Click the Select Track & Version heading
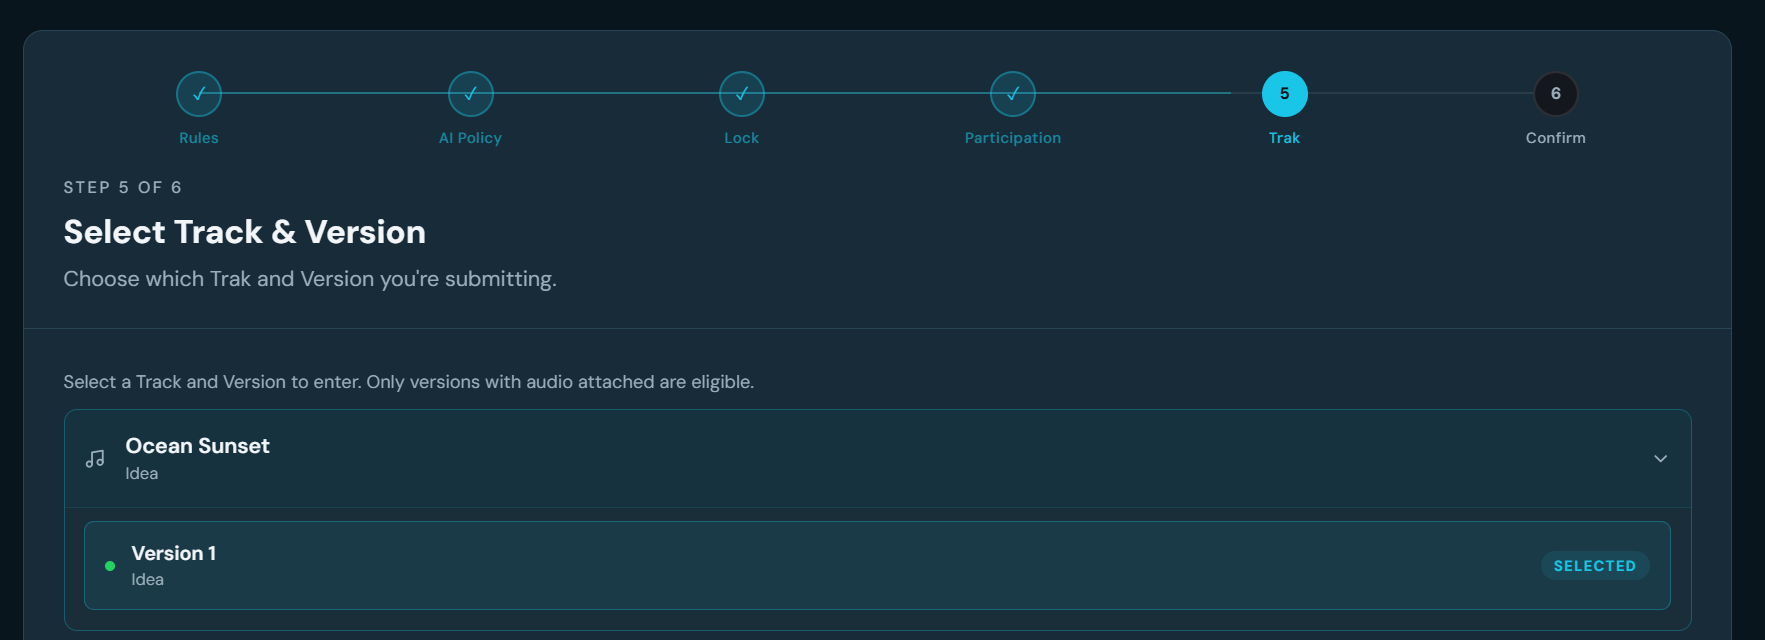 coord(245,232)
